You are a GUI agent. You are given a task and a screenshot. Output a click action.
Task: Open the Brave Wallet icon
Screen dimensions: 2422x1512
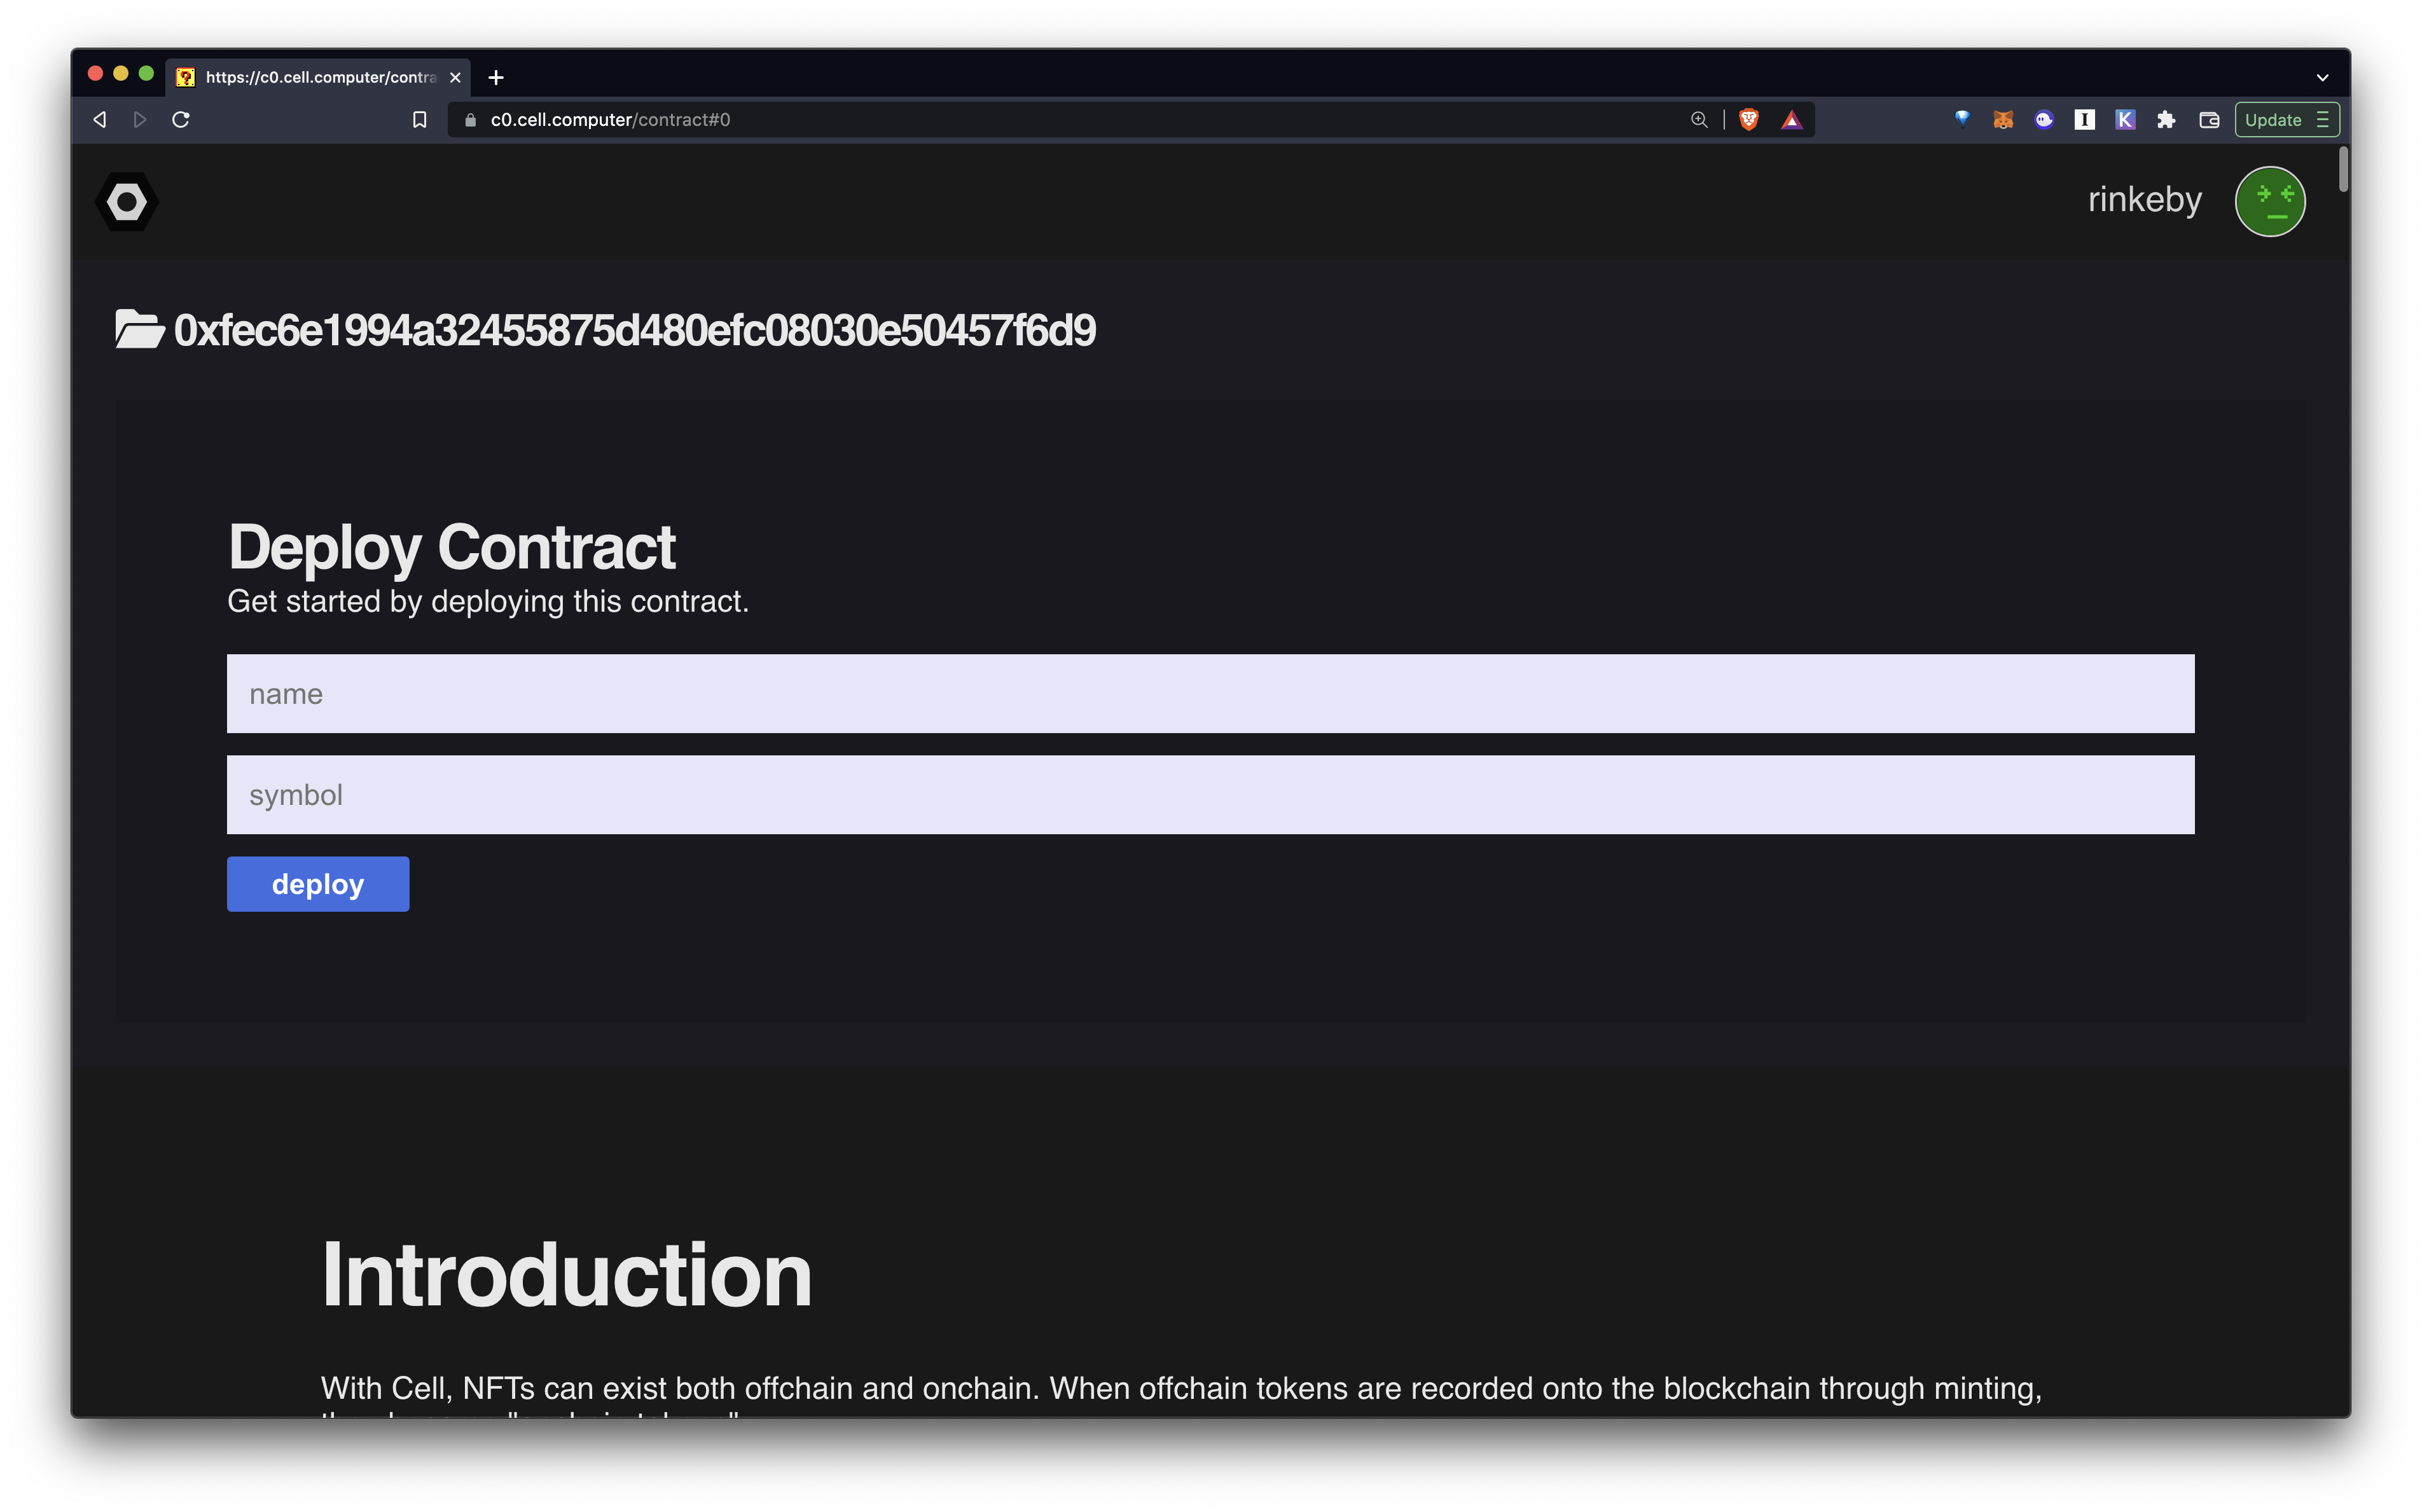coord(2209,120)
